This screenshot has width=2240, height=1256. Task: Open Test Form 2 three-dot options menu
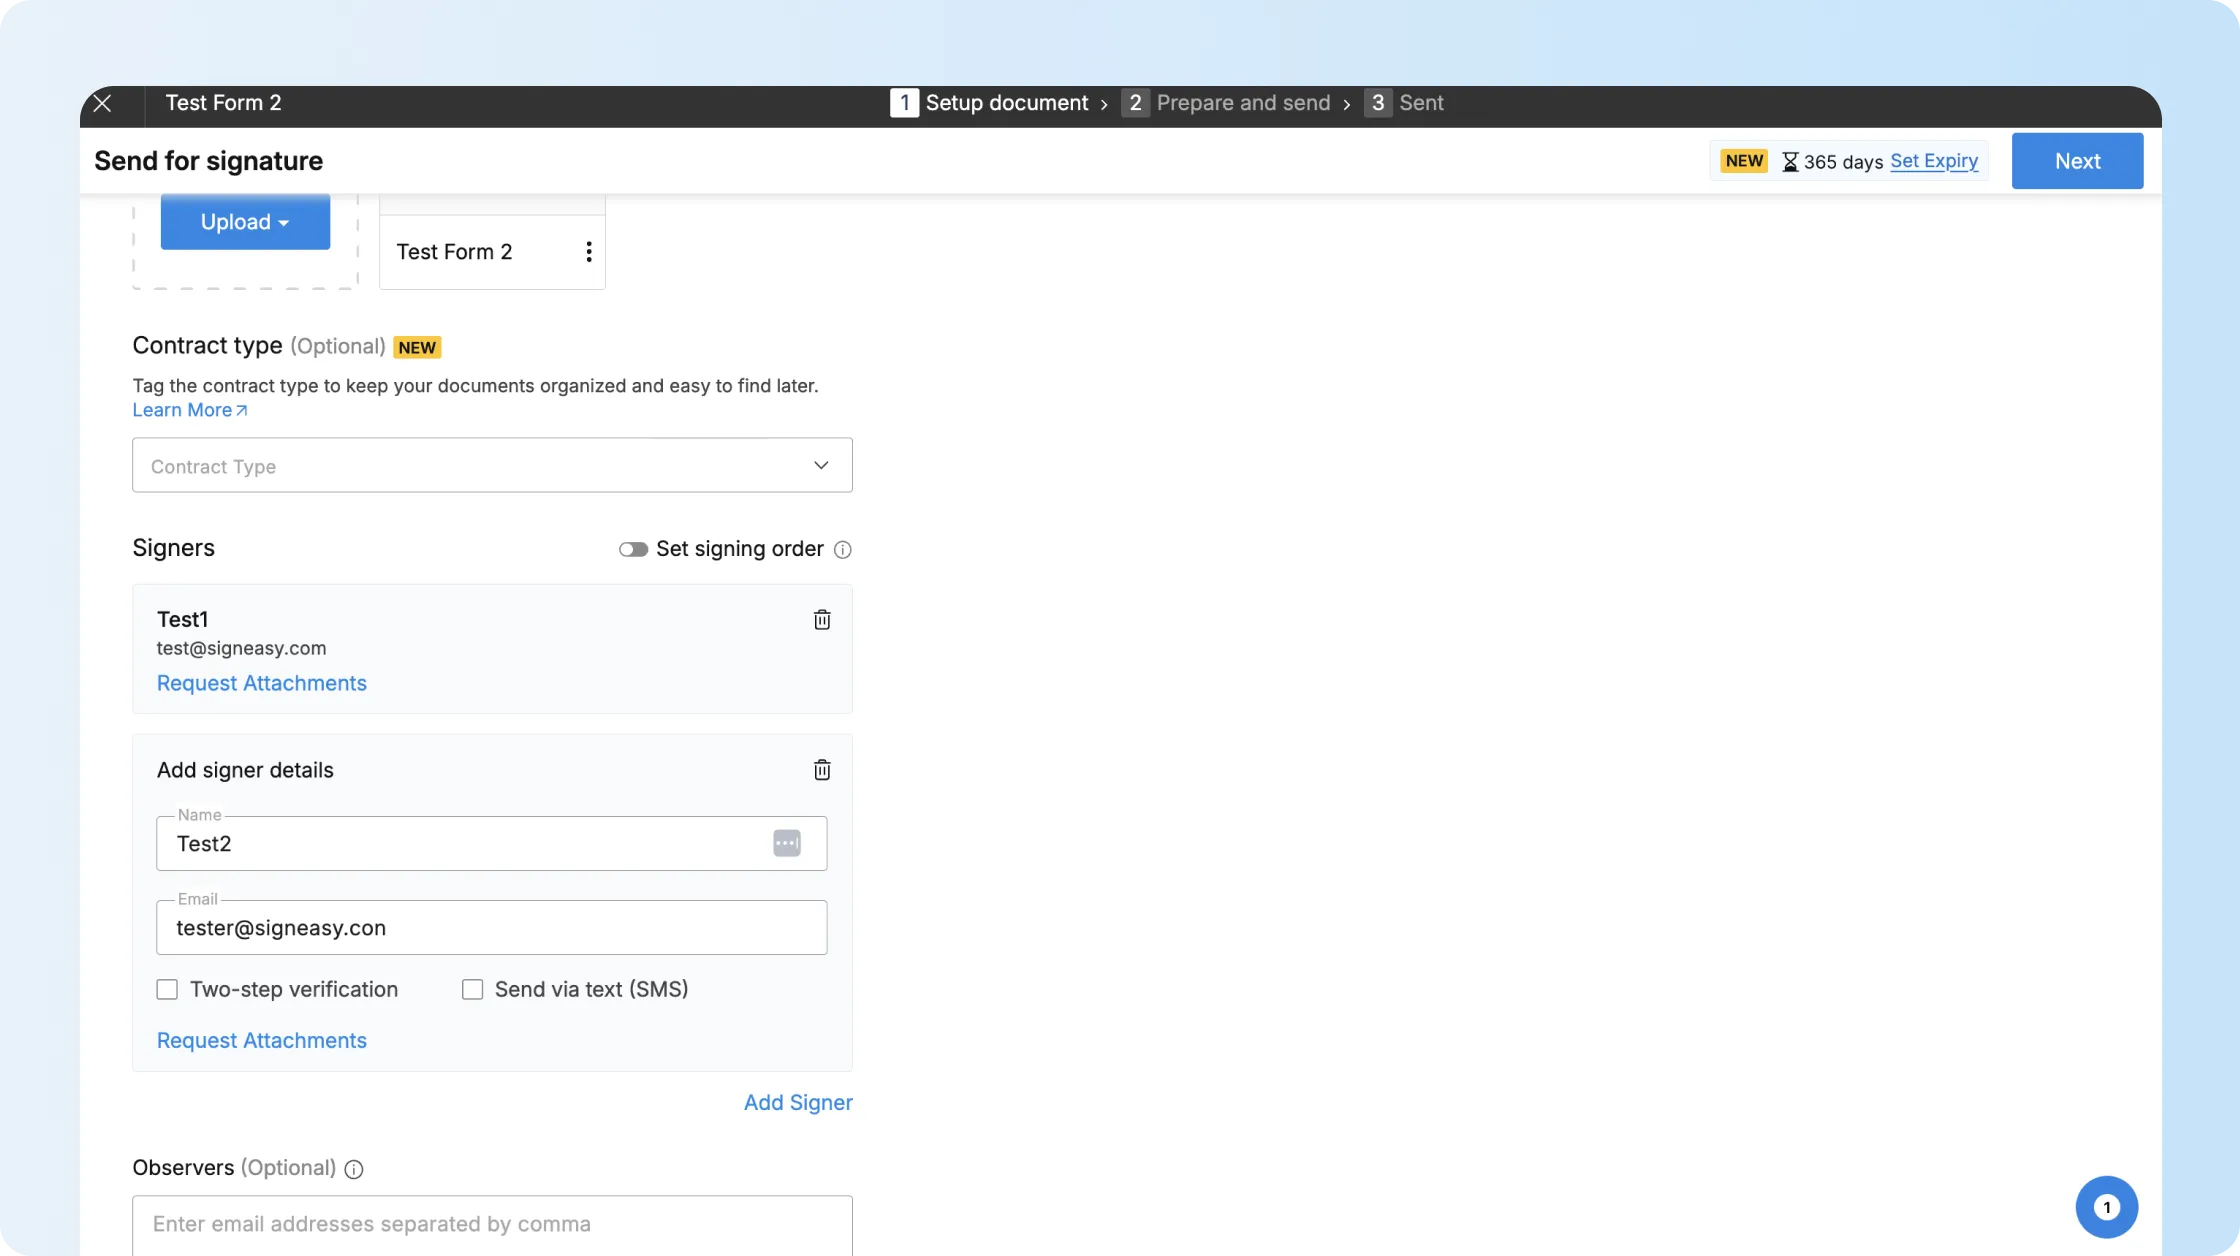pyautogui.click(x=589, y=252)
